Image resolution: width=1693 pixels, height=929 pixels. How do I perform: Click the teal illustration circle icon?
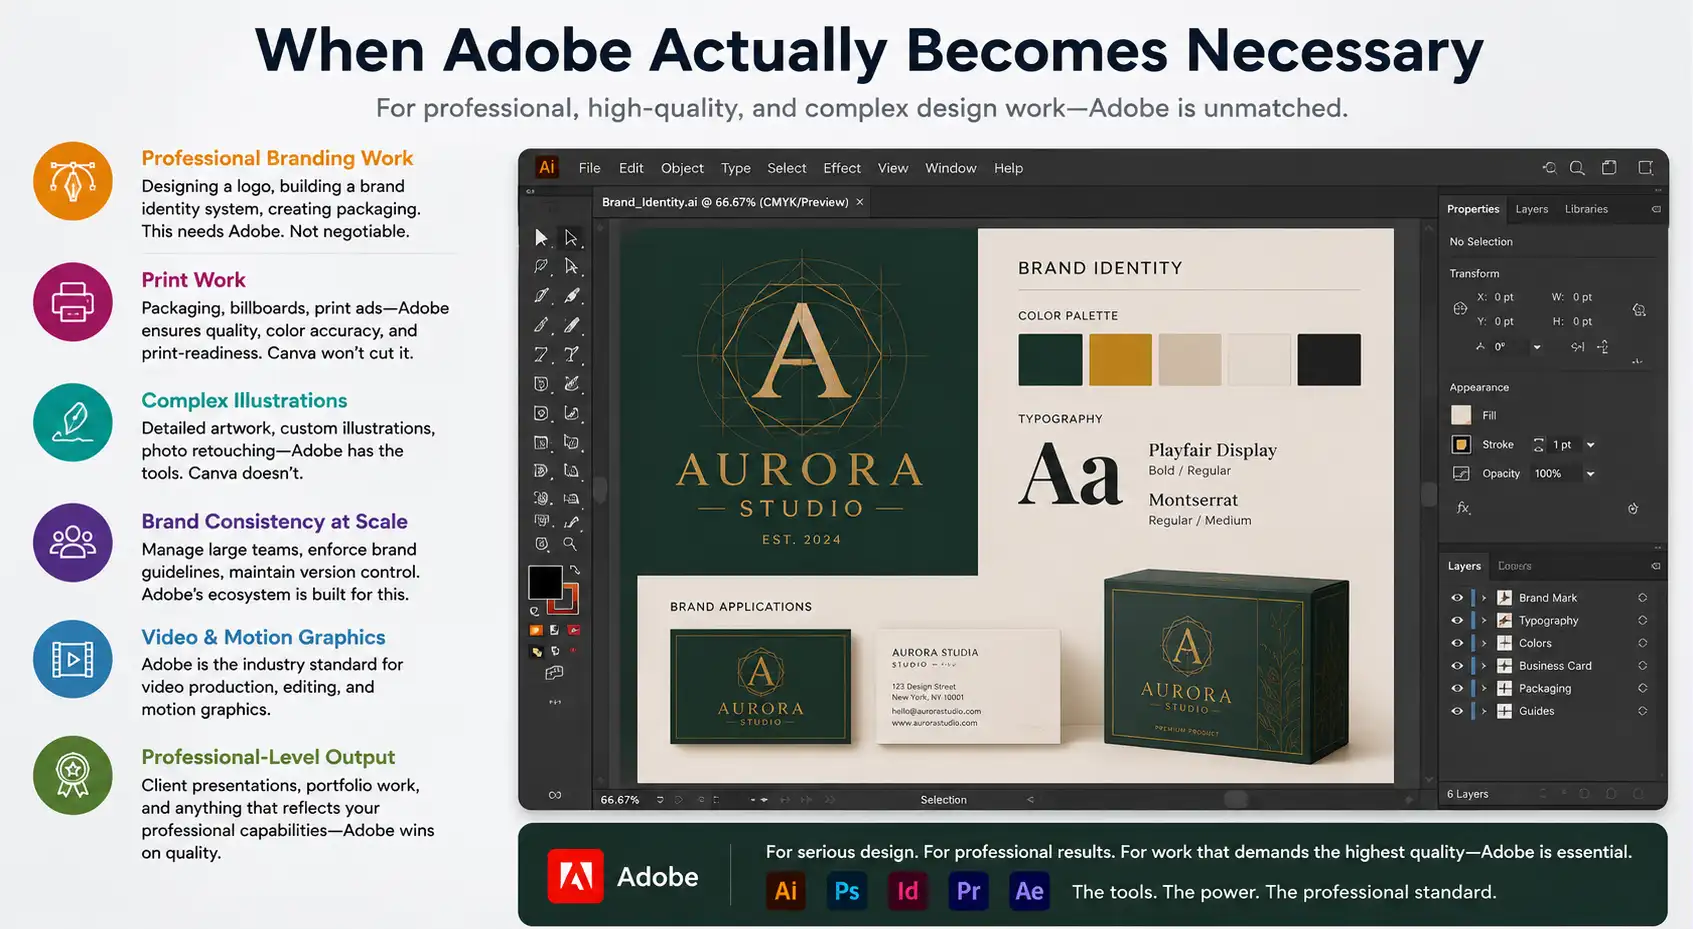[x=73, y=422]
